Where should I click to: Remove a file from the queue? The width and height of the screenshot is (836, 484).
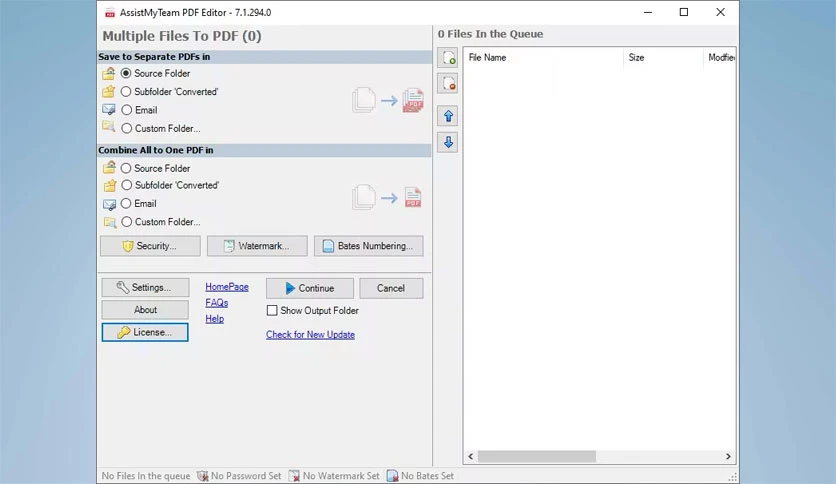click(x=448, y=84)
